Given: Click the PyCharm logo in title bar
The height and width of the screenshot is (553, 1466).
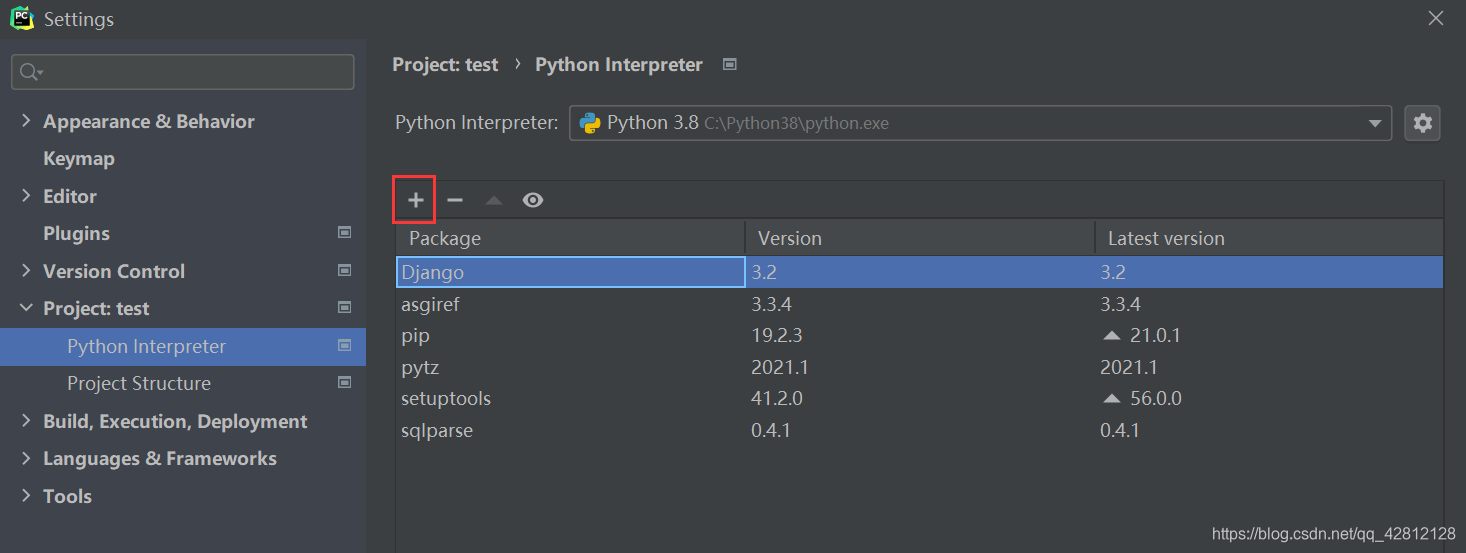Looking at the screenshot, I should tap(22, 18).
